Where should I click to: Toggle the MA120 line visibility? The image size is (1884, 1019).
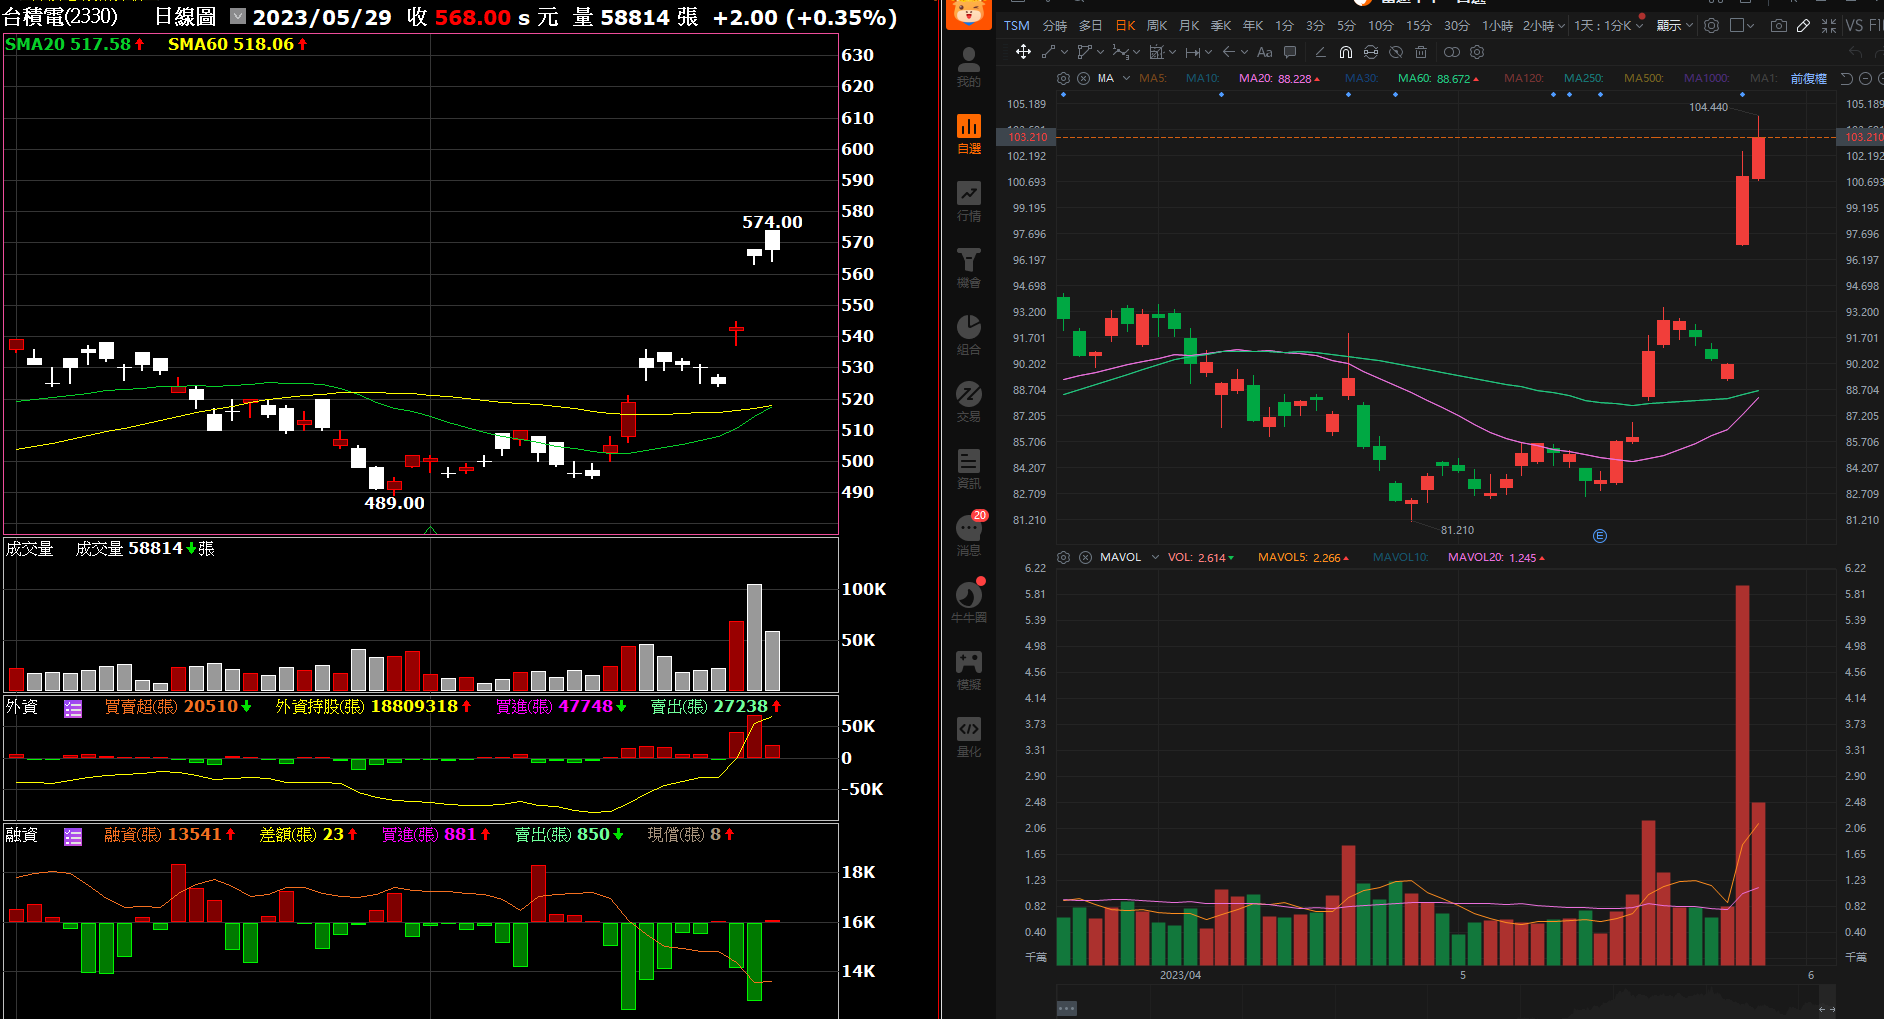pyautogui.click(x=1524, y=78)
